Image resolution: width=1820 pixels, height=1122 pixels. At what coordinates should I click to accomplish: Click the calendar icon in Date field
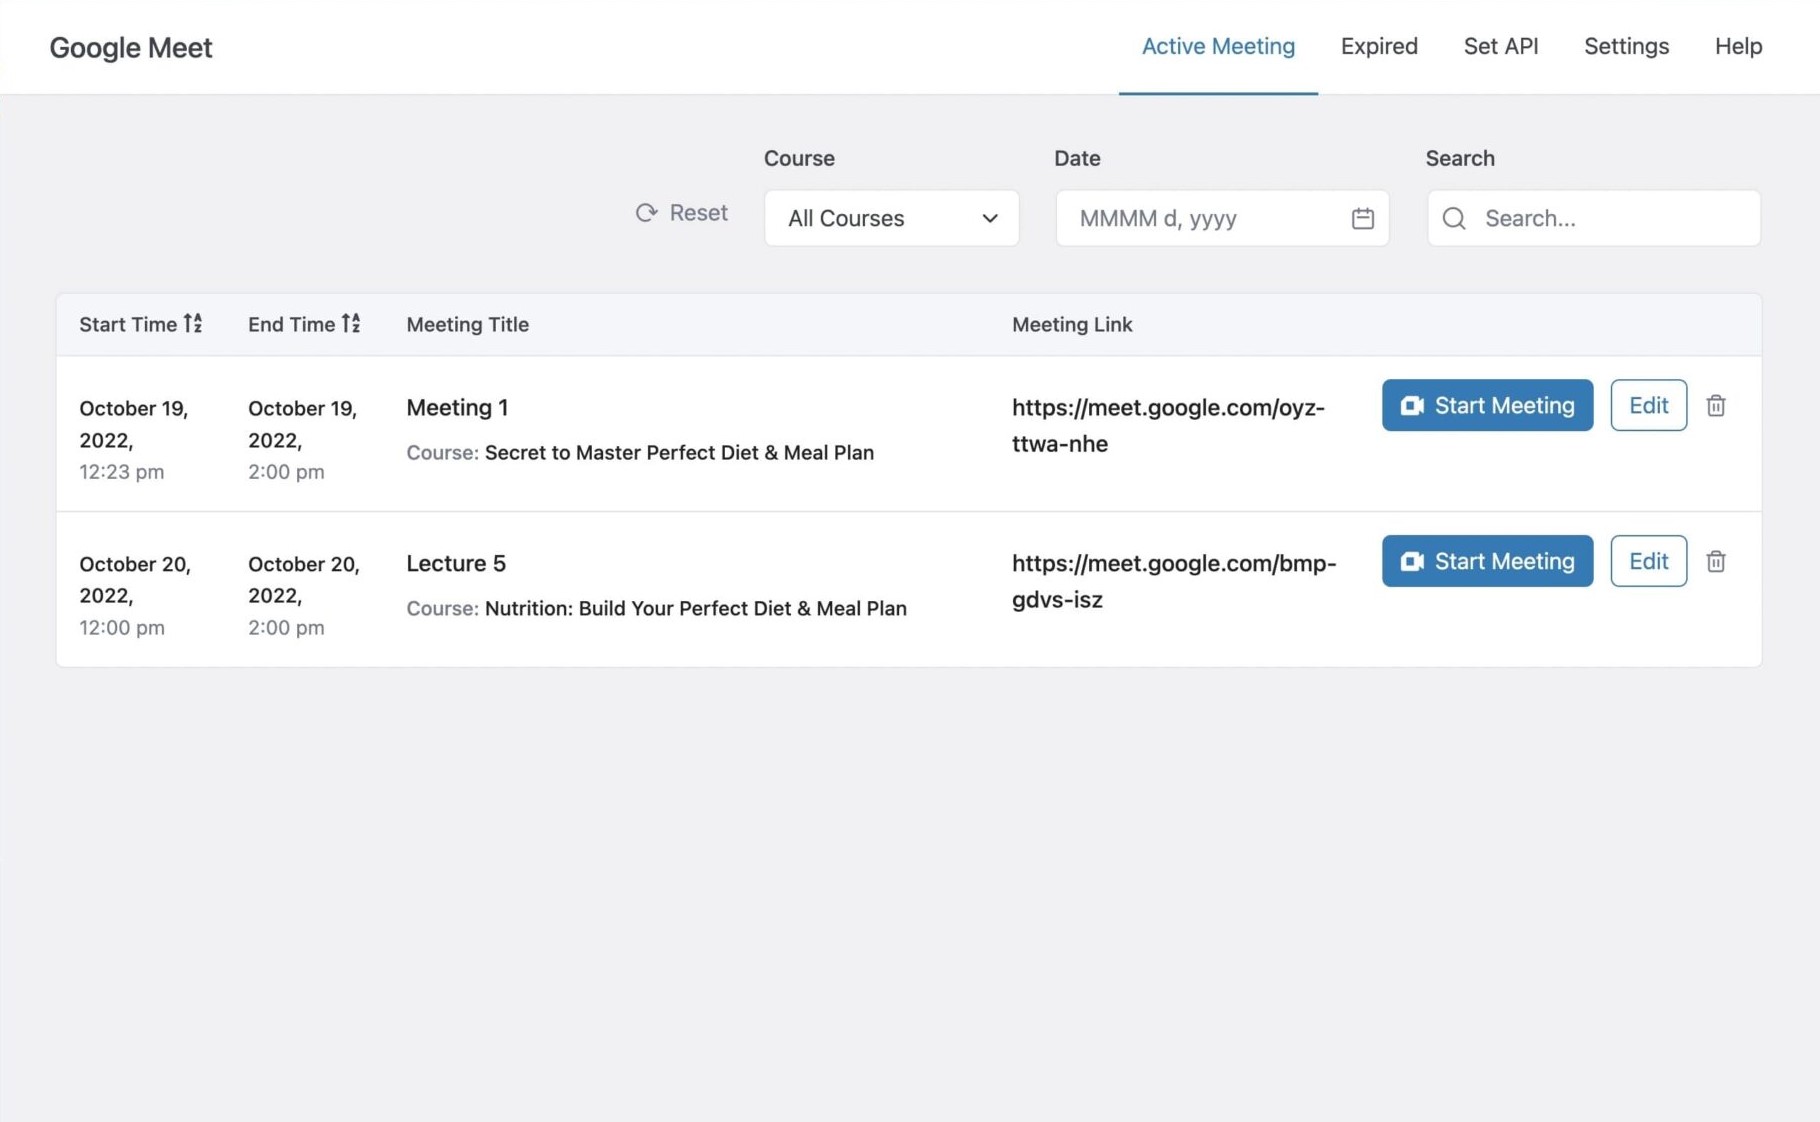click(1362, 218)
